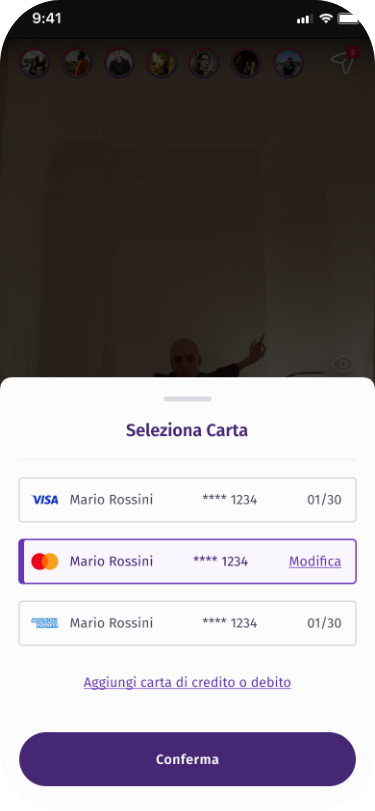Screen dimensions: 375x811
Task: Select the Visa card row
Action: pyautogui.click(x=187, y=500)
